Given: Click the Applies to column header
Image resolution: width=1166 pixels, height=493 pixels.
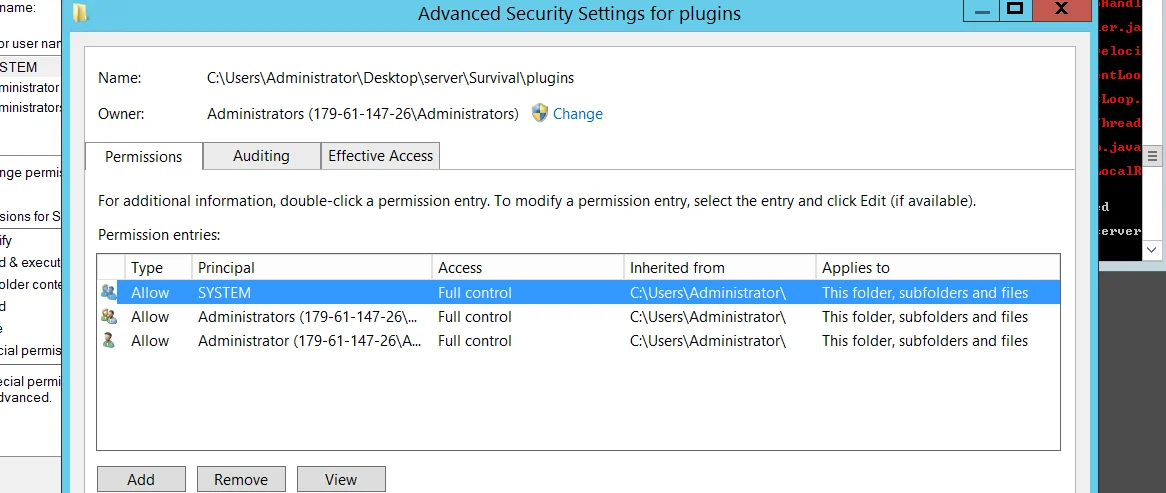Looking at the screenshot, I should [937, 268].
